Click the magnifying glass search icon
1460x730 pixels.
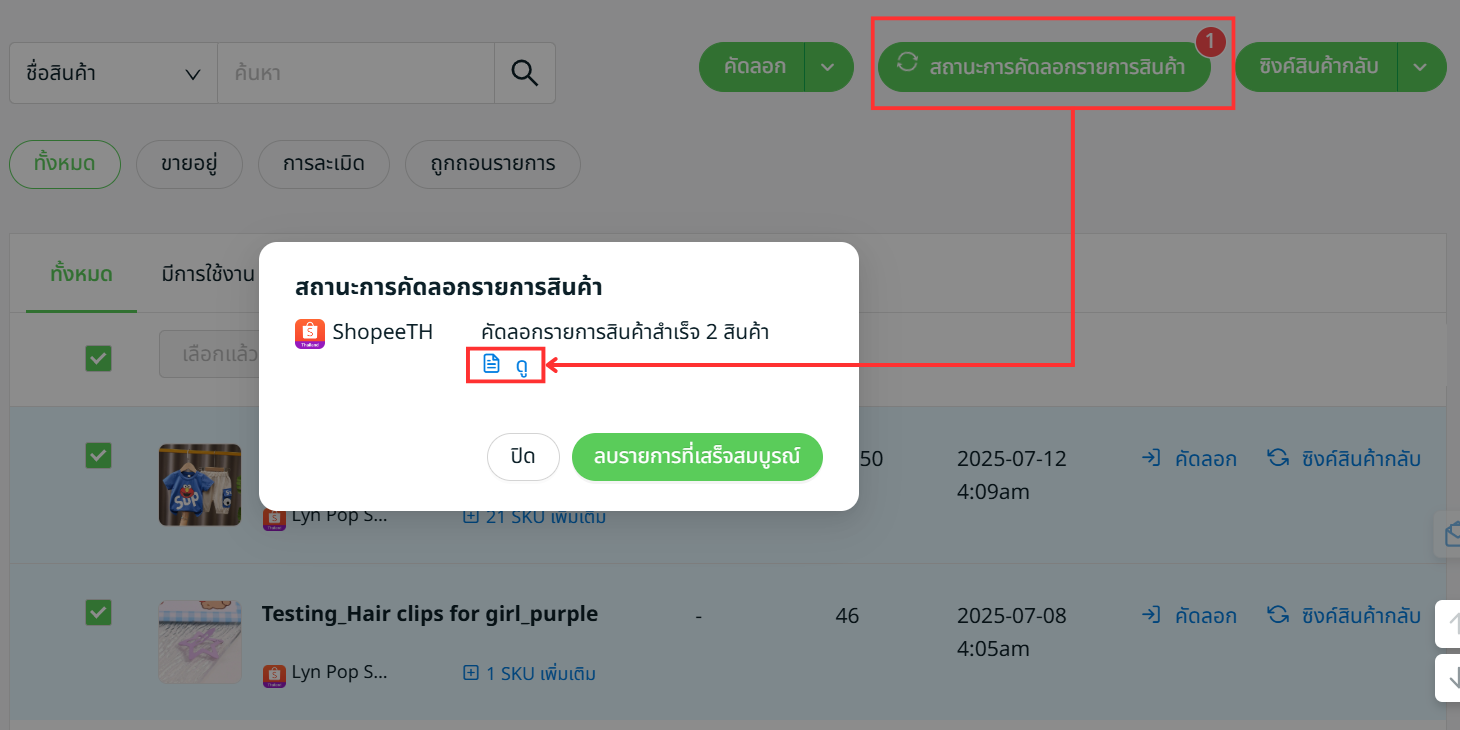click(525, 72)
